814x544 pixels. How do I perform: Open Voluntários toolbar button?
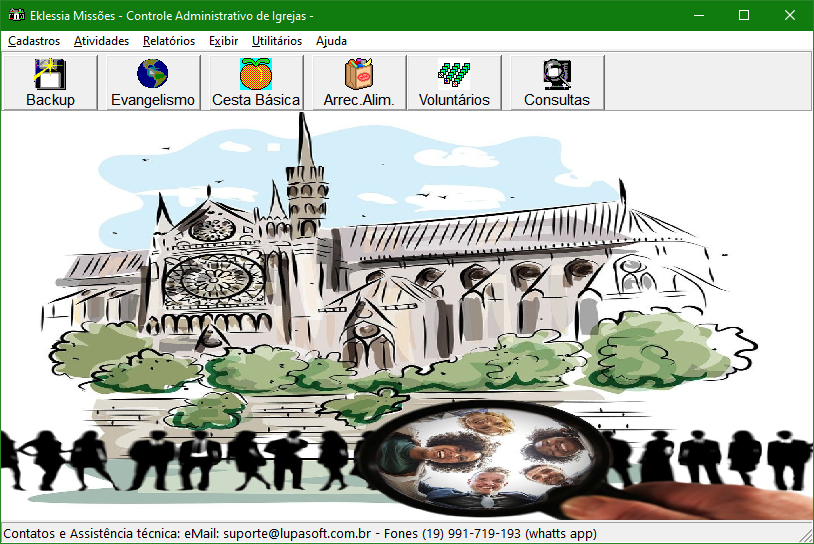click(454, 83)
